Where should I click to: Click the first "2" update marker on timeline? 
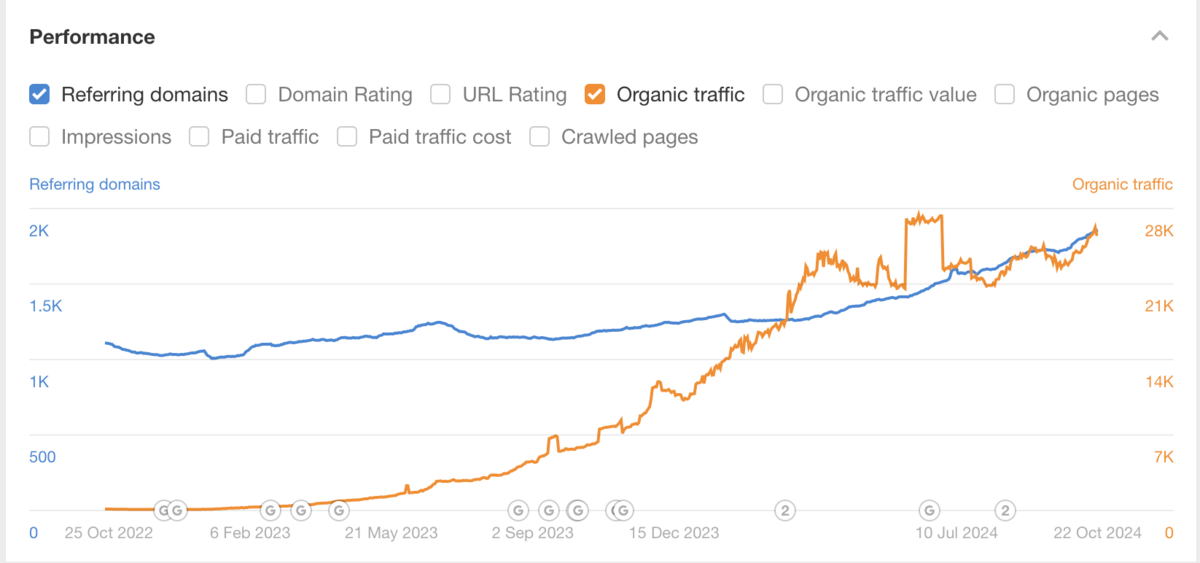786,510
